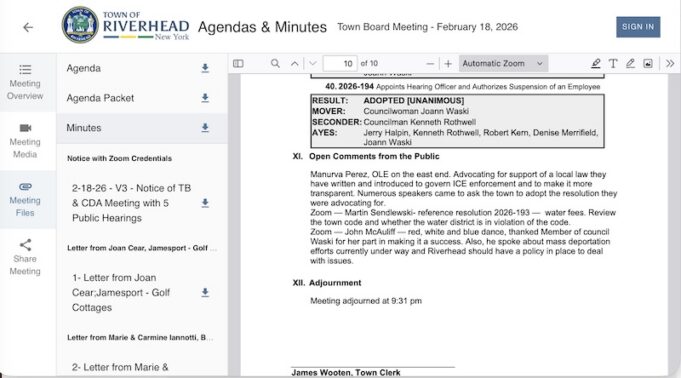The width and height of the screenshot is (681, 378).
Task: Click the Adjournment heading in minutes
Action: (335, 282)
